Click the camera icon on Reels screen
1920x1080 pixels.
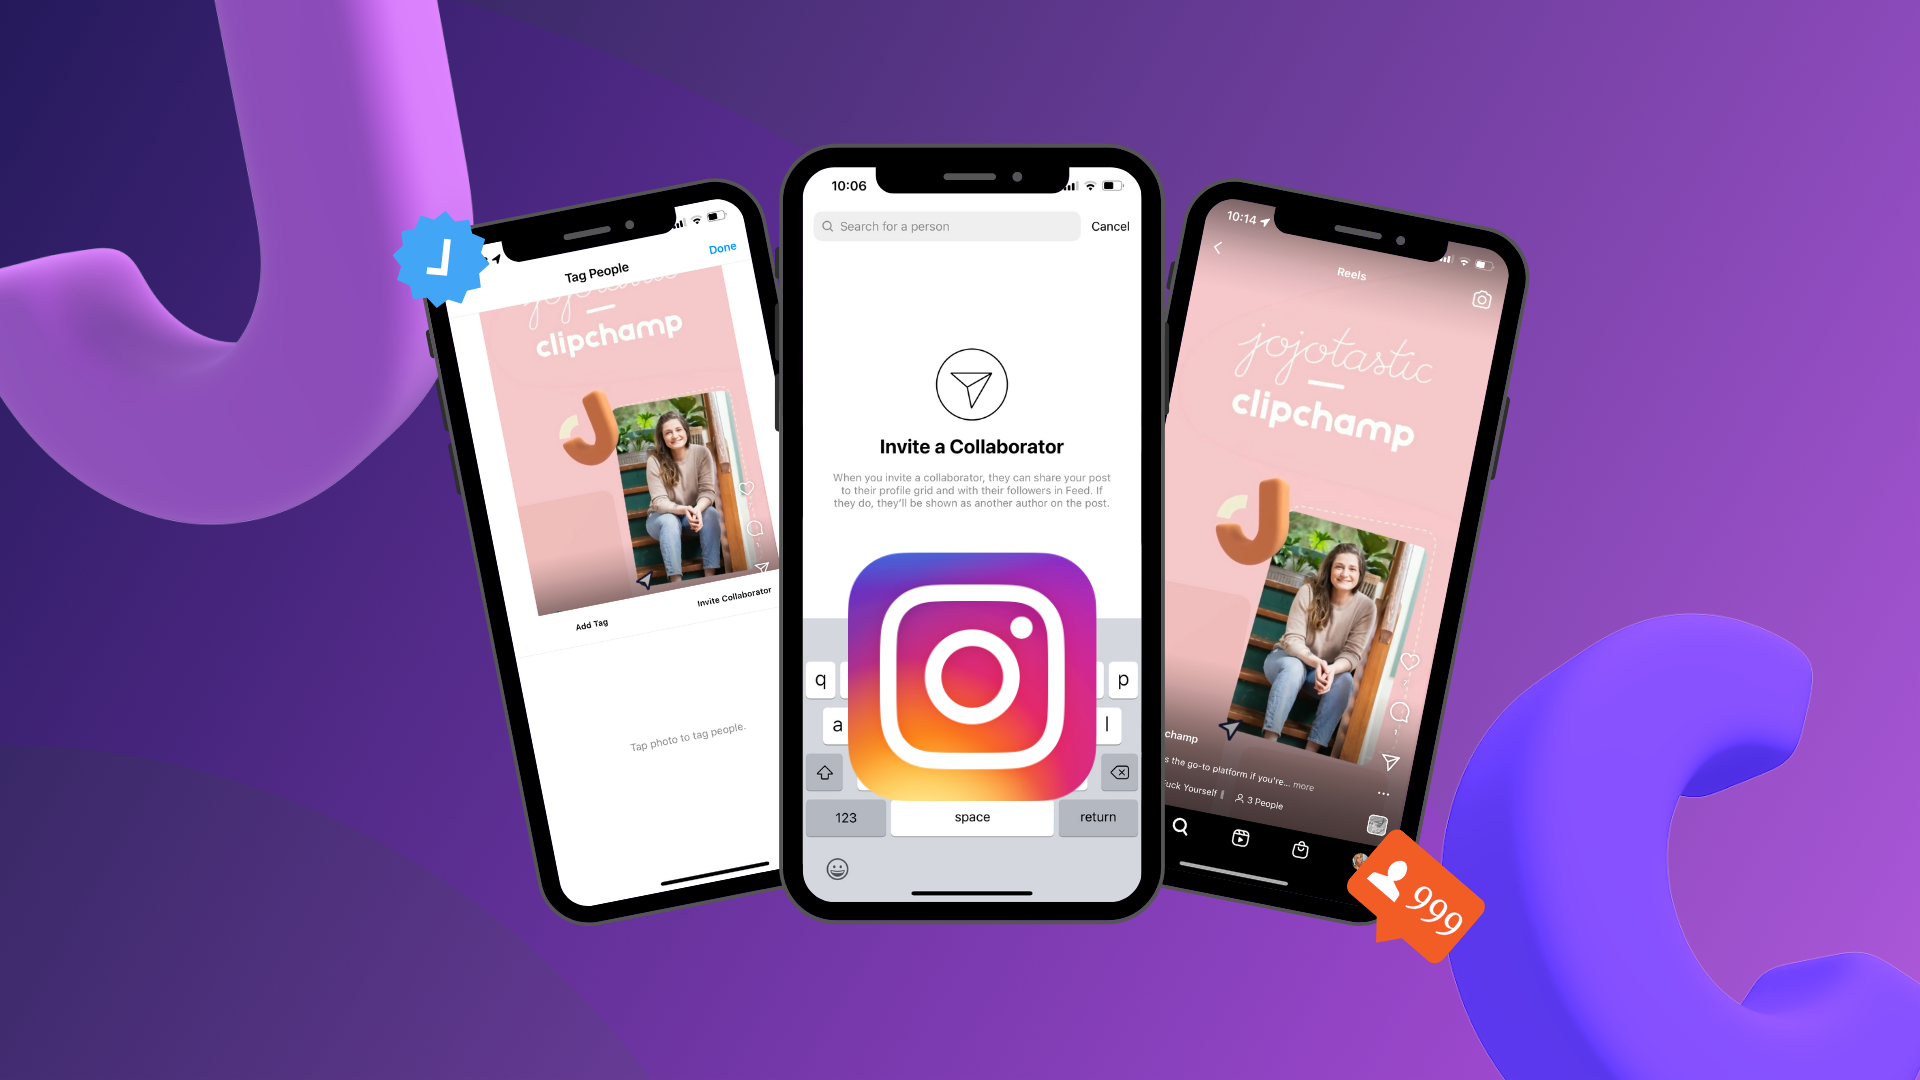[1482, 298]
